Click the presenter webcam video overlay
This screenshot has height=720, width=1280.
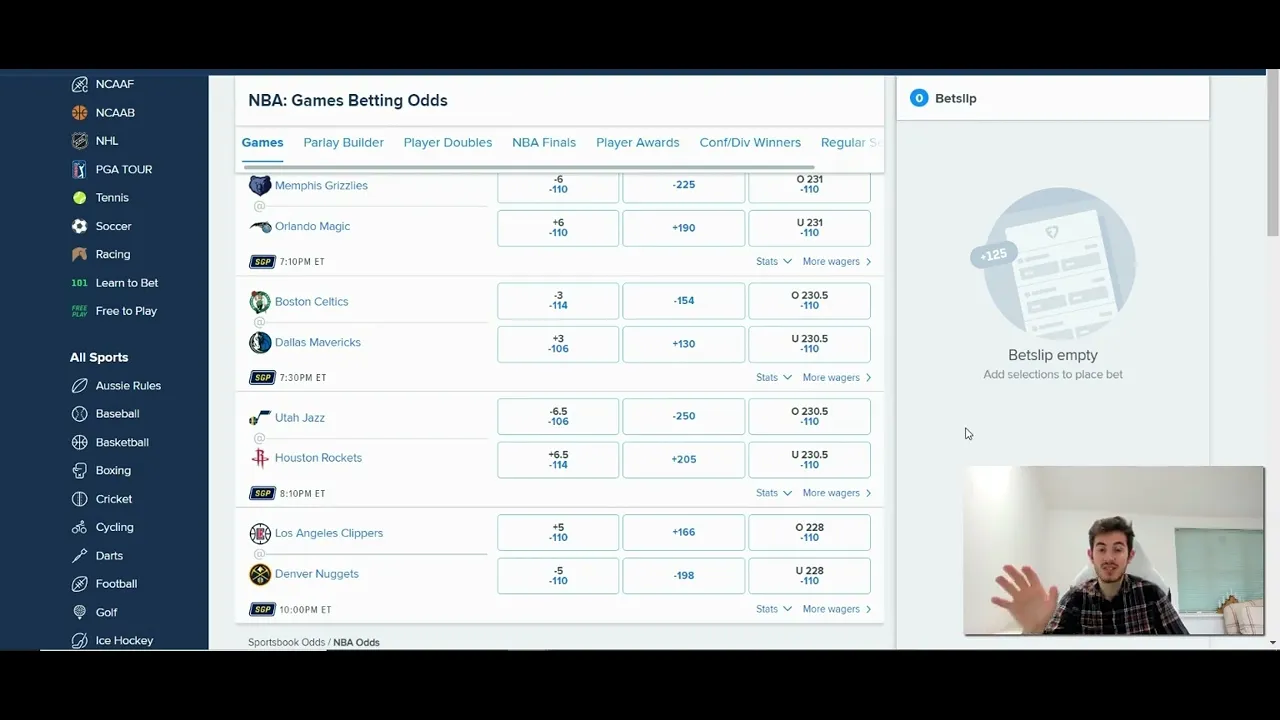(x=1114, y=550)
